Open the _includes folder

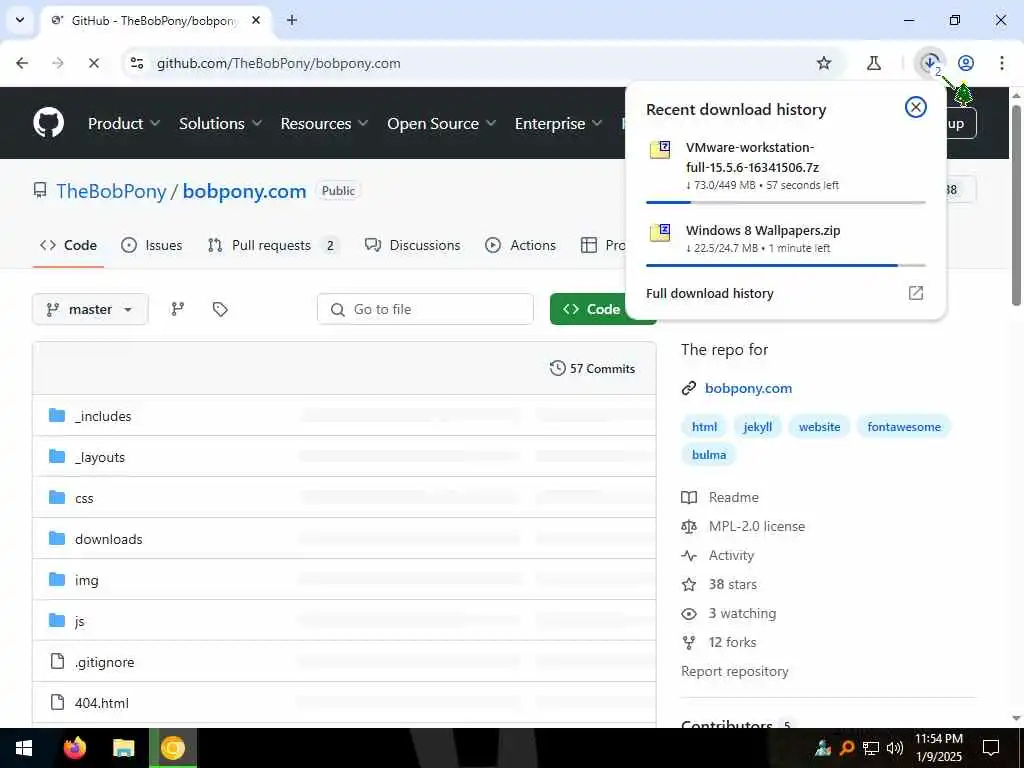point(103,416)
